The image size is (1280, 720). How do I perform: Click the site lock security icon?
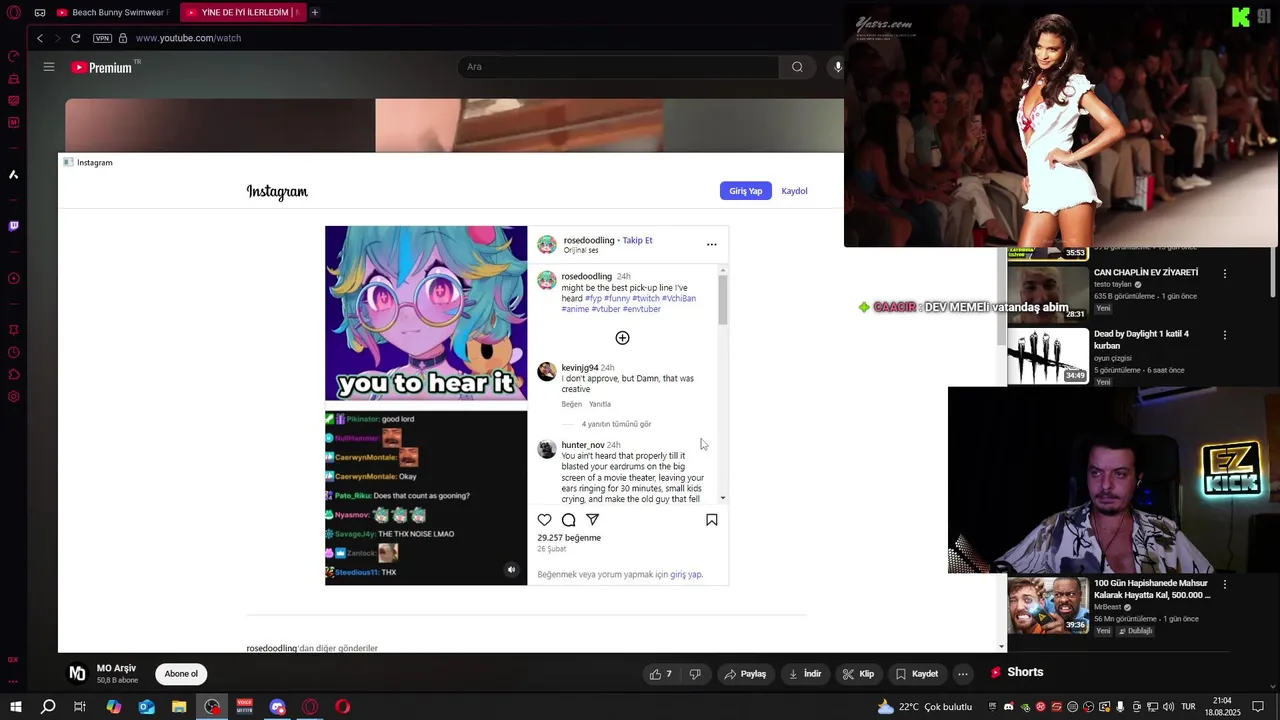[x=123, y=38]
